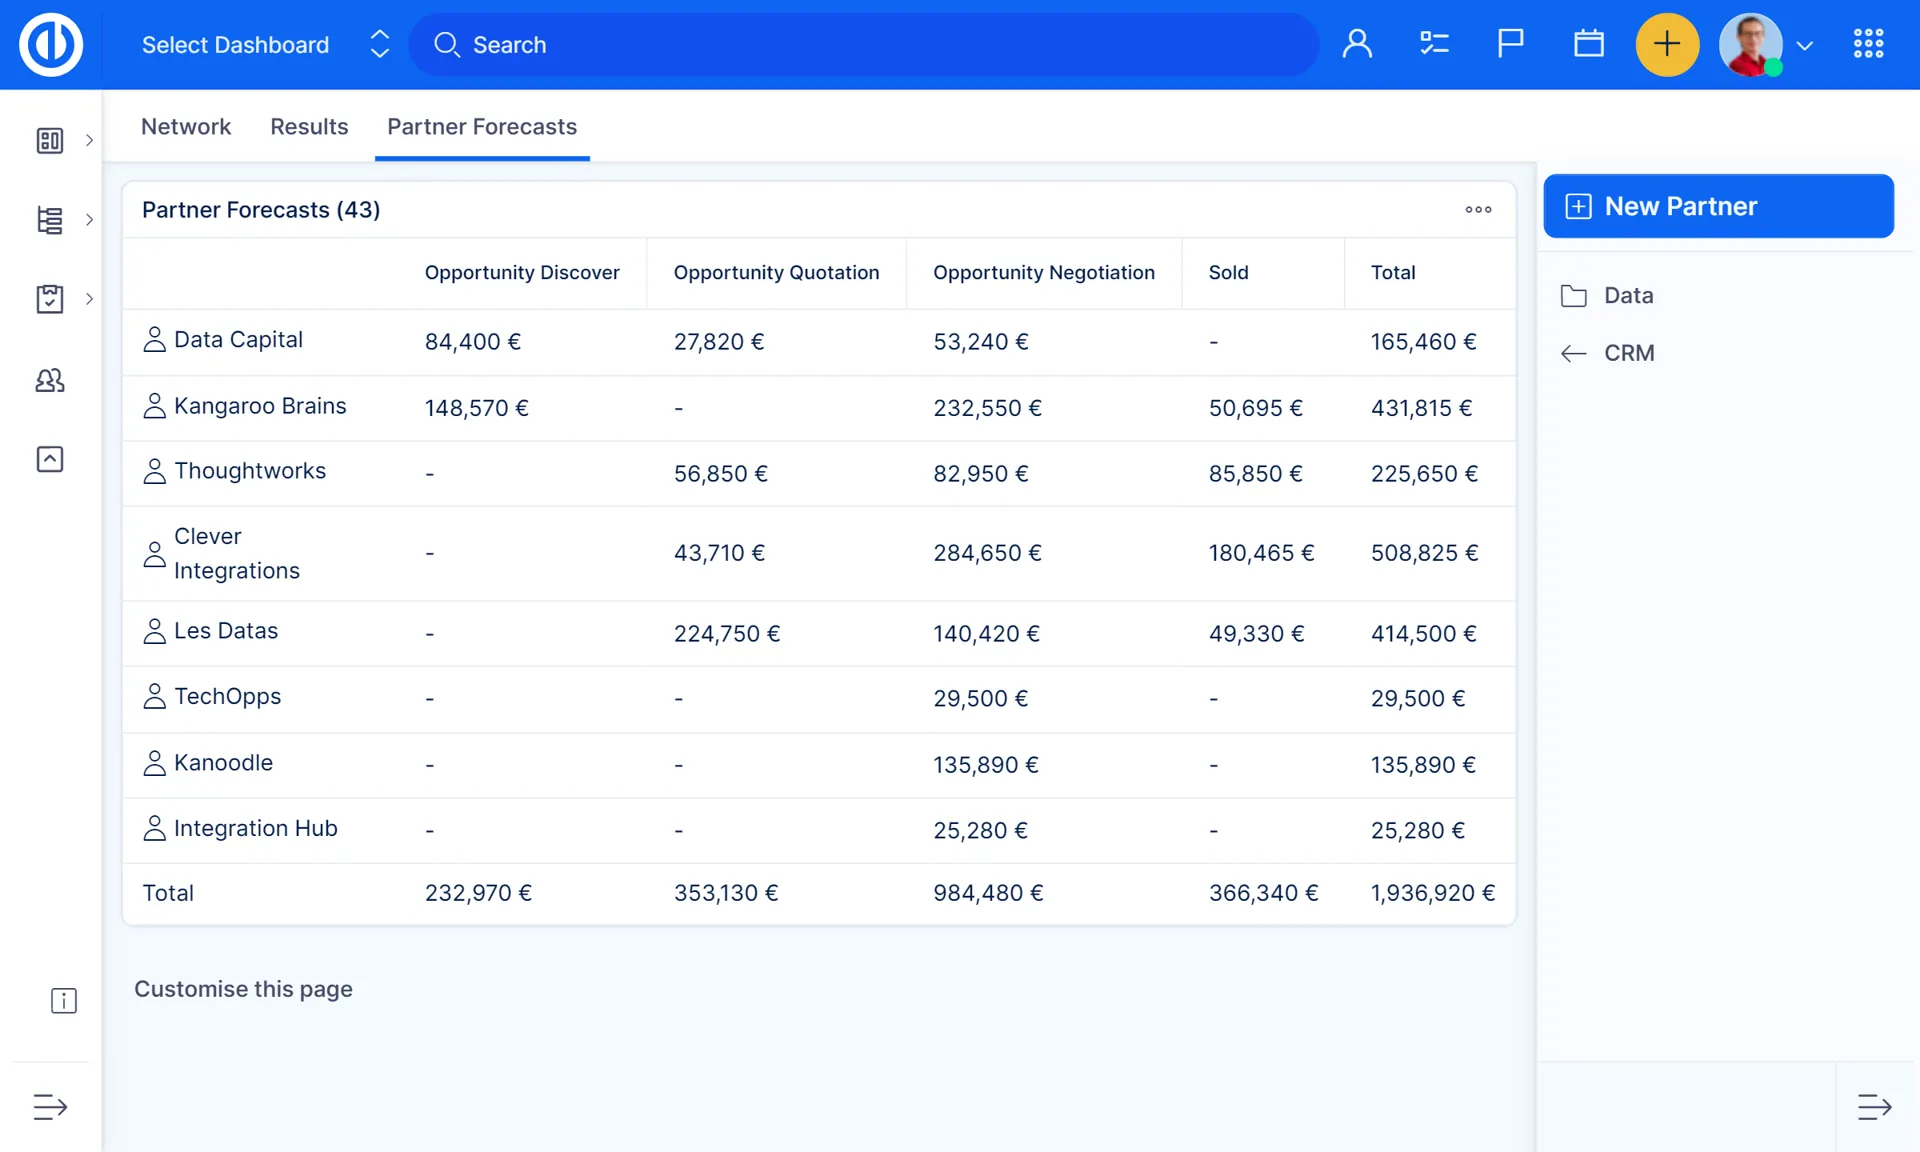Image resolution: width=1920 pixels, height=1152 pixels.
Task: Open the user avatar dropdown arrow
Action: pos(1805,46)
